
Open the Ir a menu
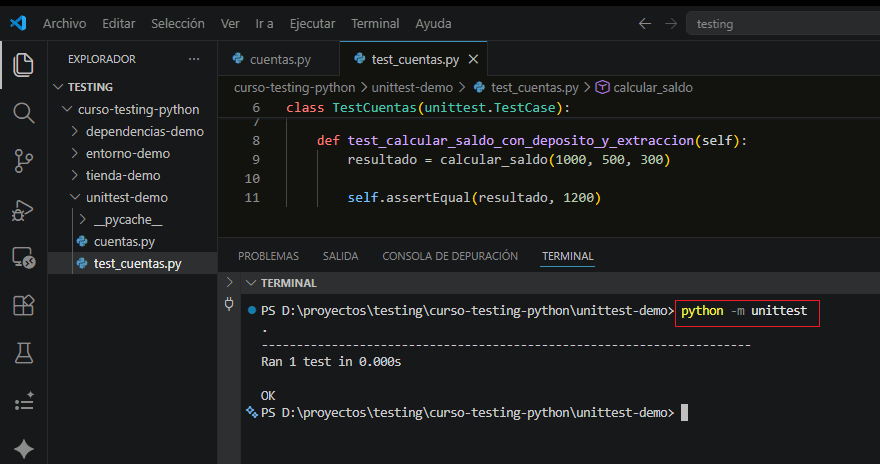tap(264, 24)
